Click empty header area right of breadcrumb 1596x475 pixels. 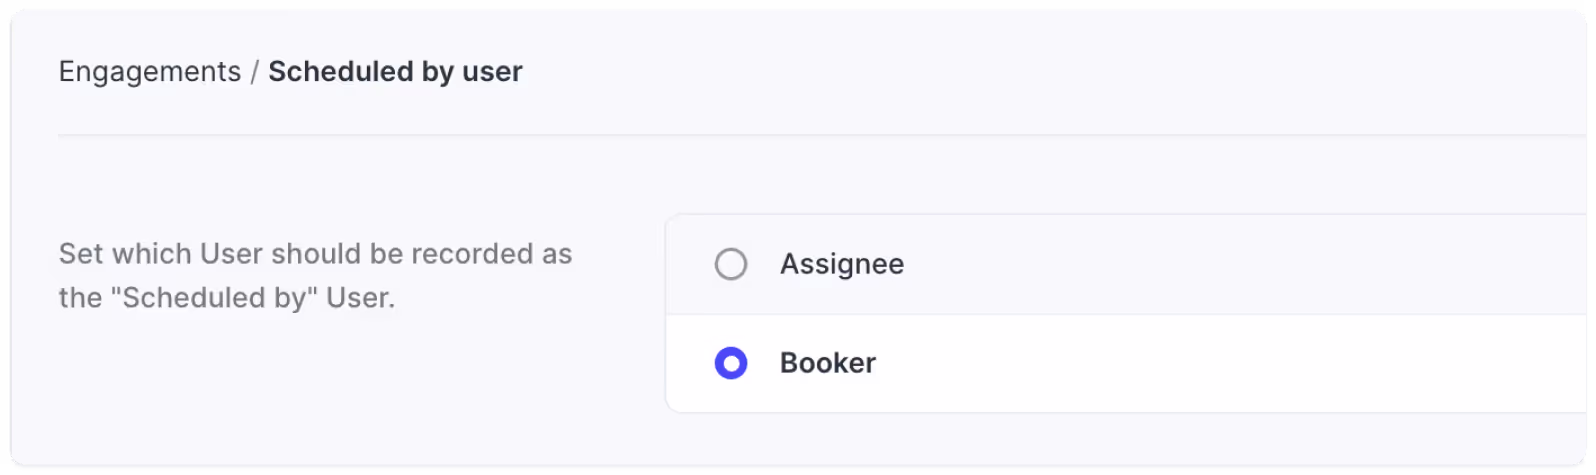(1050, 72)
